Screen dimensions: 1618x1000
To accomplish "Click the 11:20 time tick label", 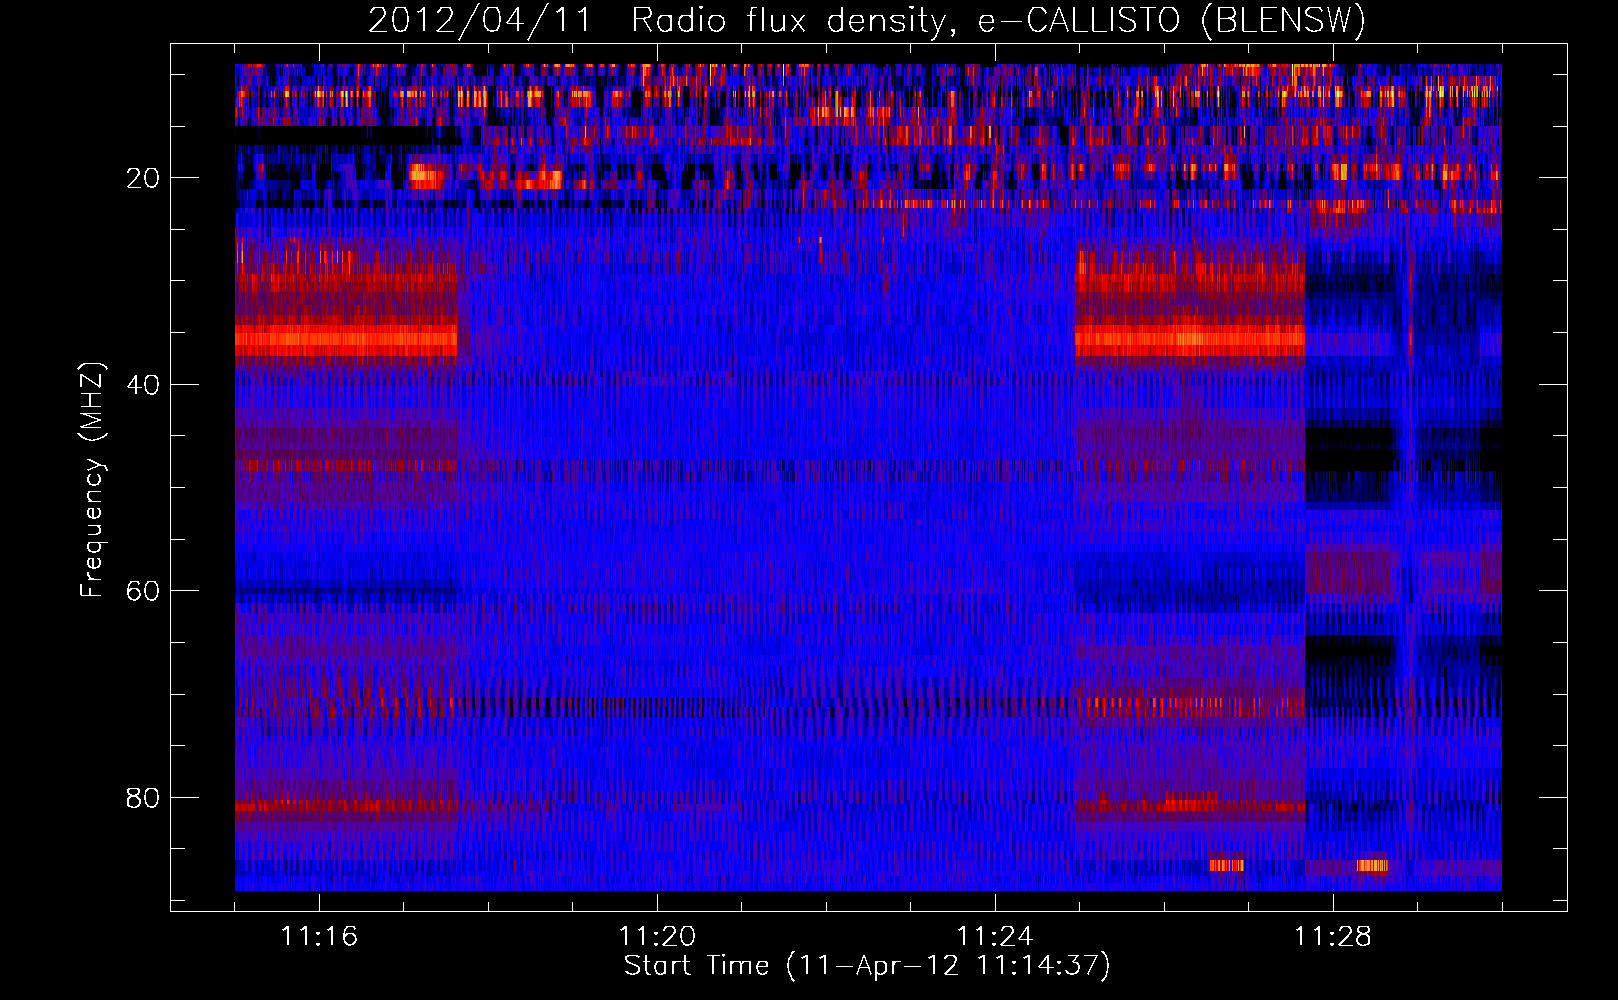I will [657, 936].
